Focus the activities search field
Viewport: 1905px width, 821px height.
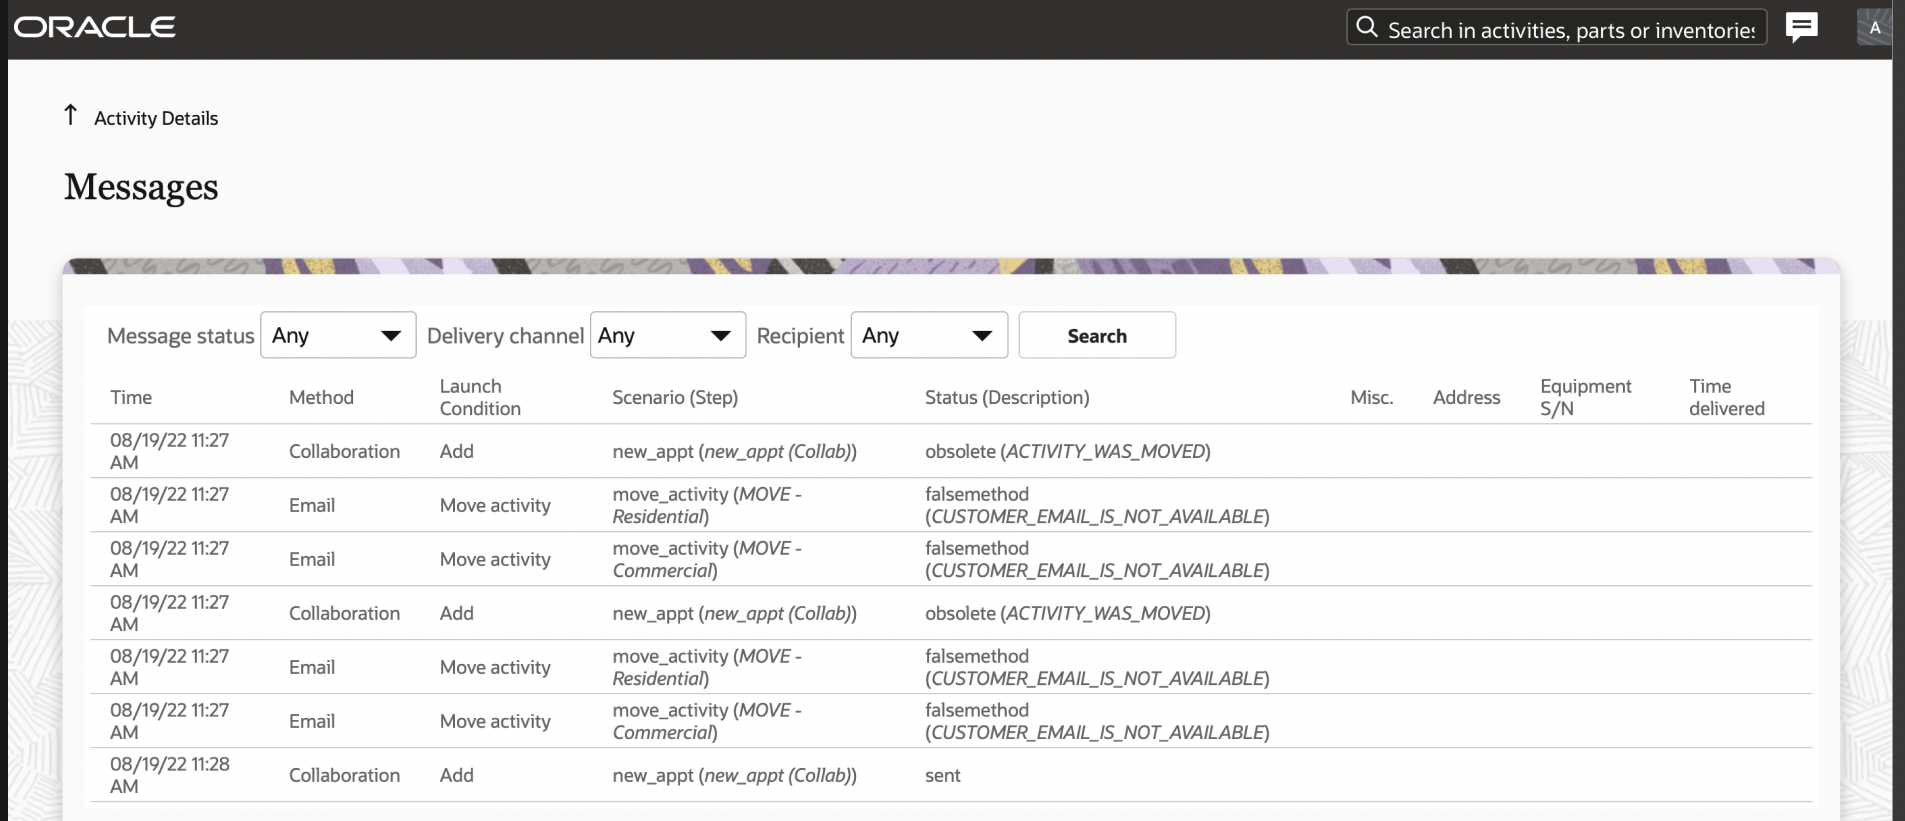[1570, 30]
